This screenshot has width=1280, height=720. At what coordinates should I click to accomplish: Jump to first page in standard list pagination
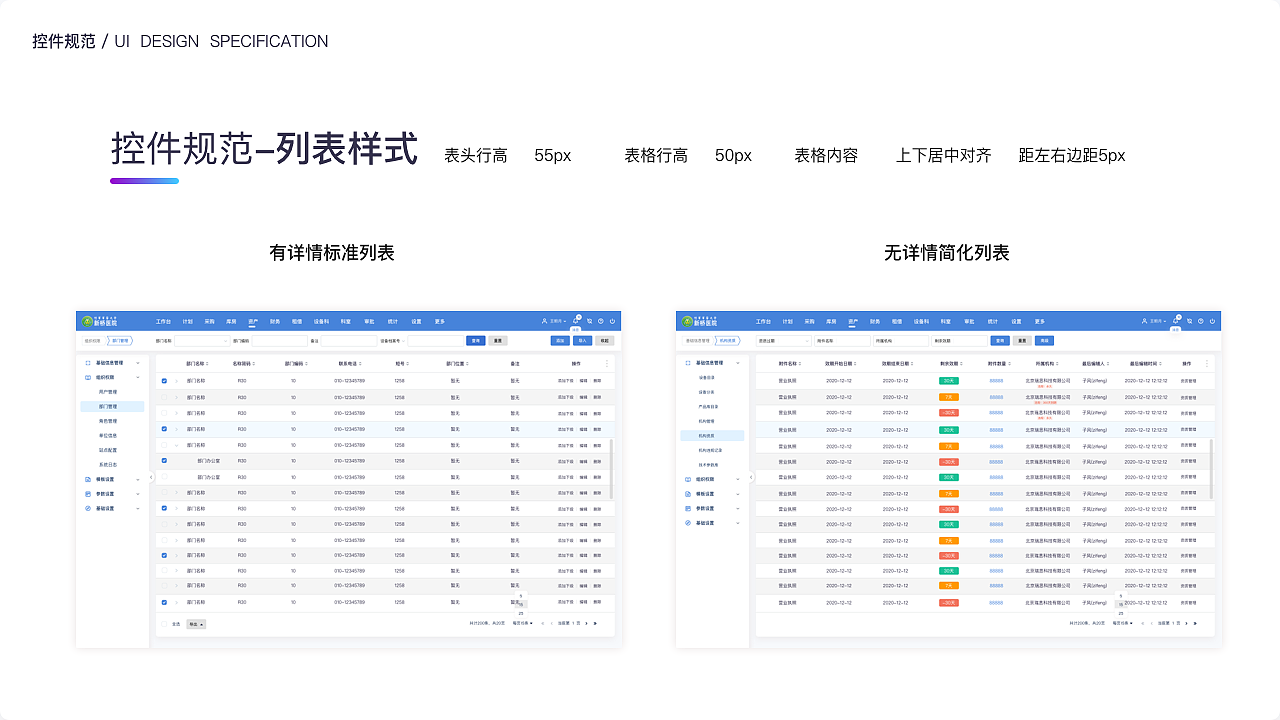coord(542,623)
